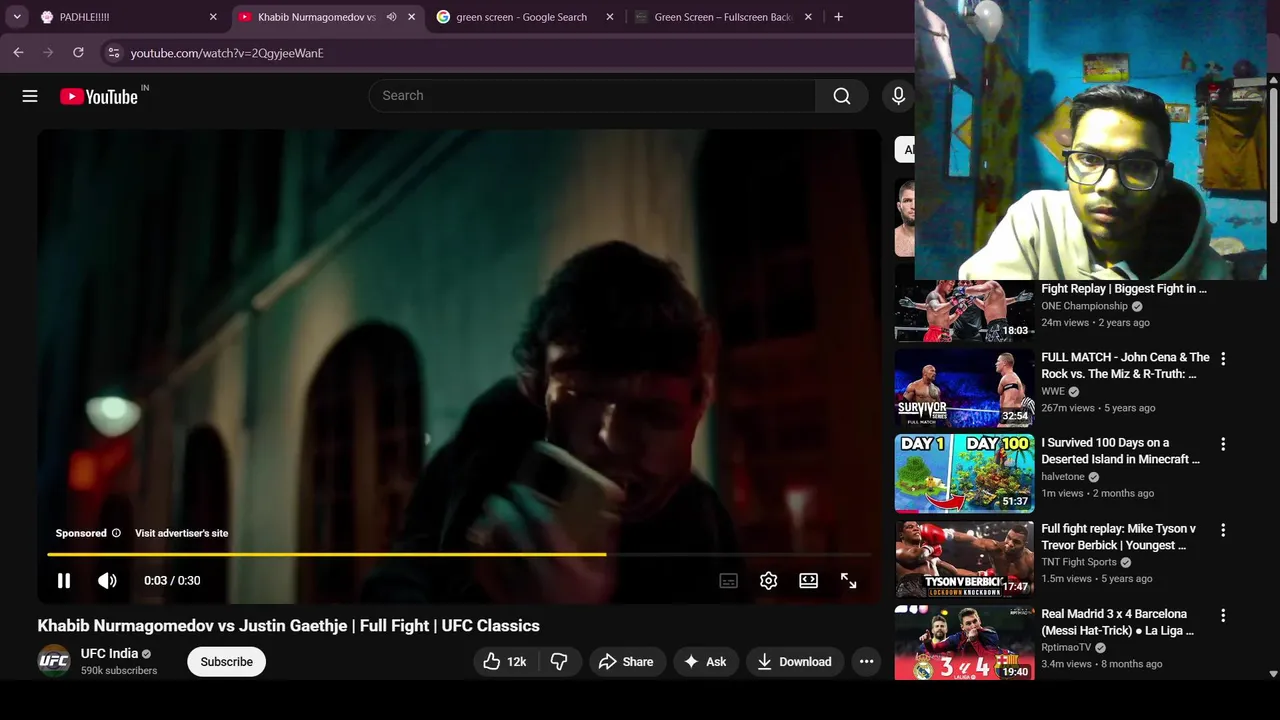Pause the video
Viewport: 1280px width, 720px height.
(x=63, y=581)
